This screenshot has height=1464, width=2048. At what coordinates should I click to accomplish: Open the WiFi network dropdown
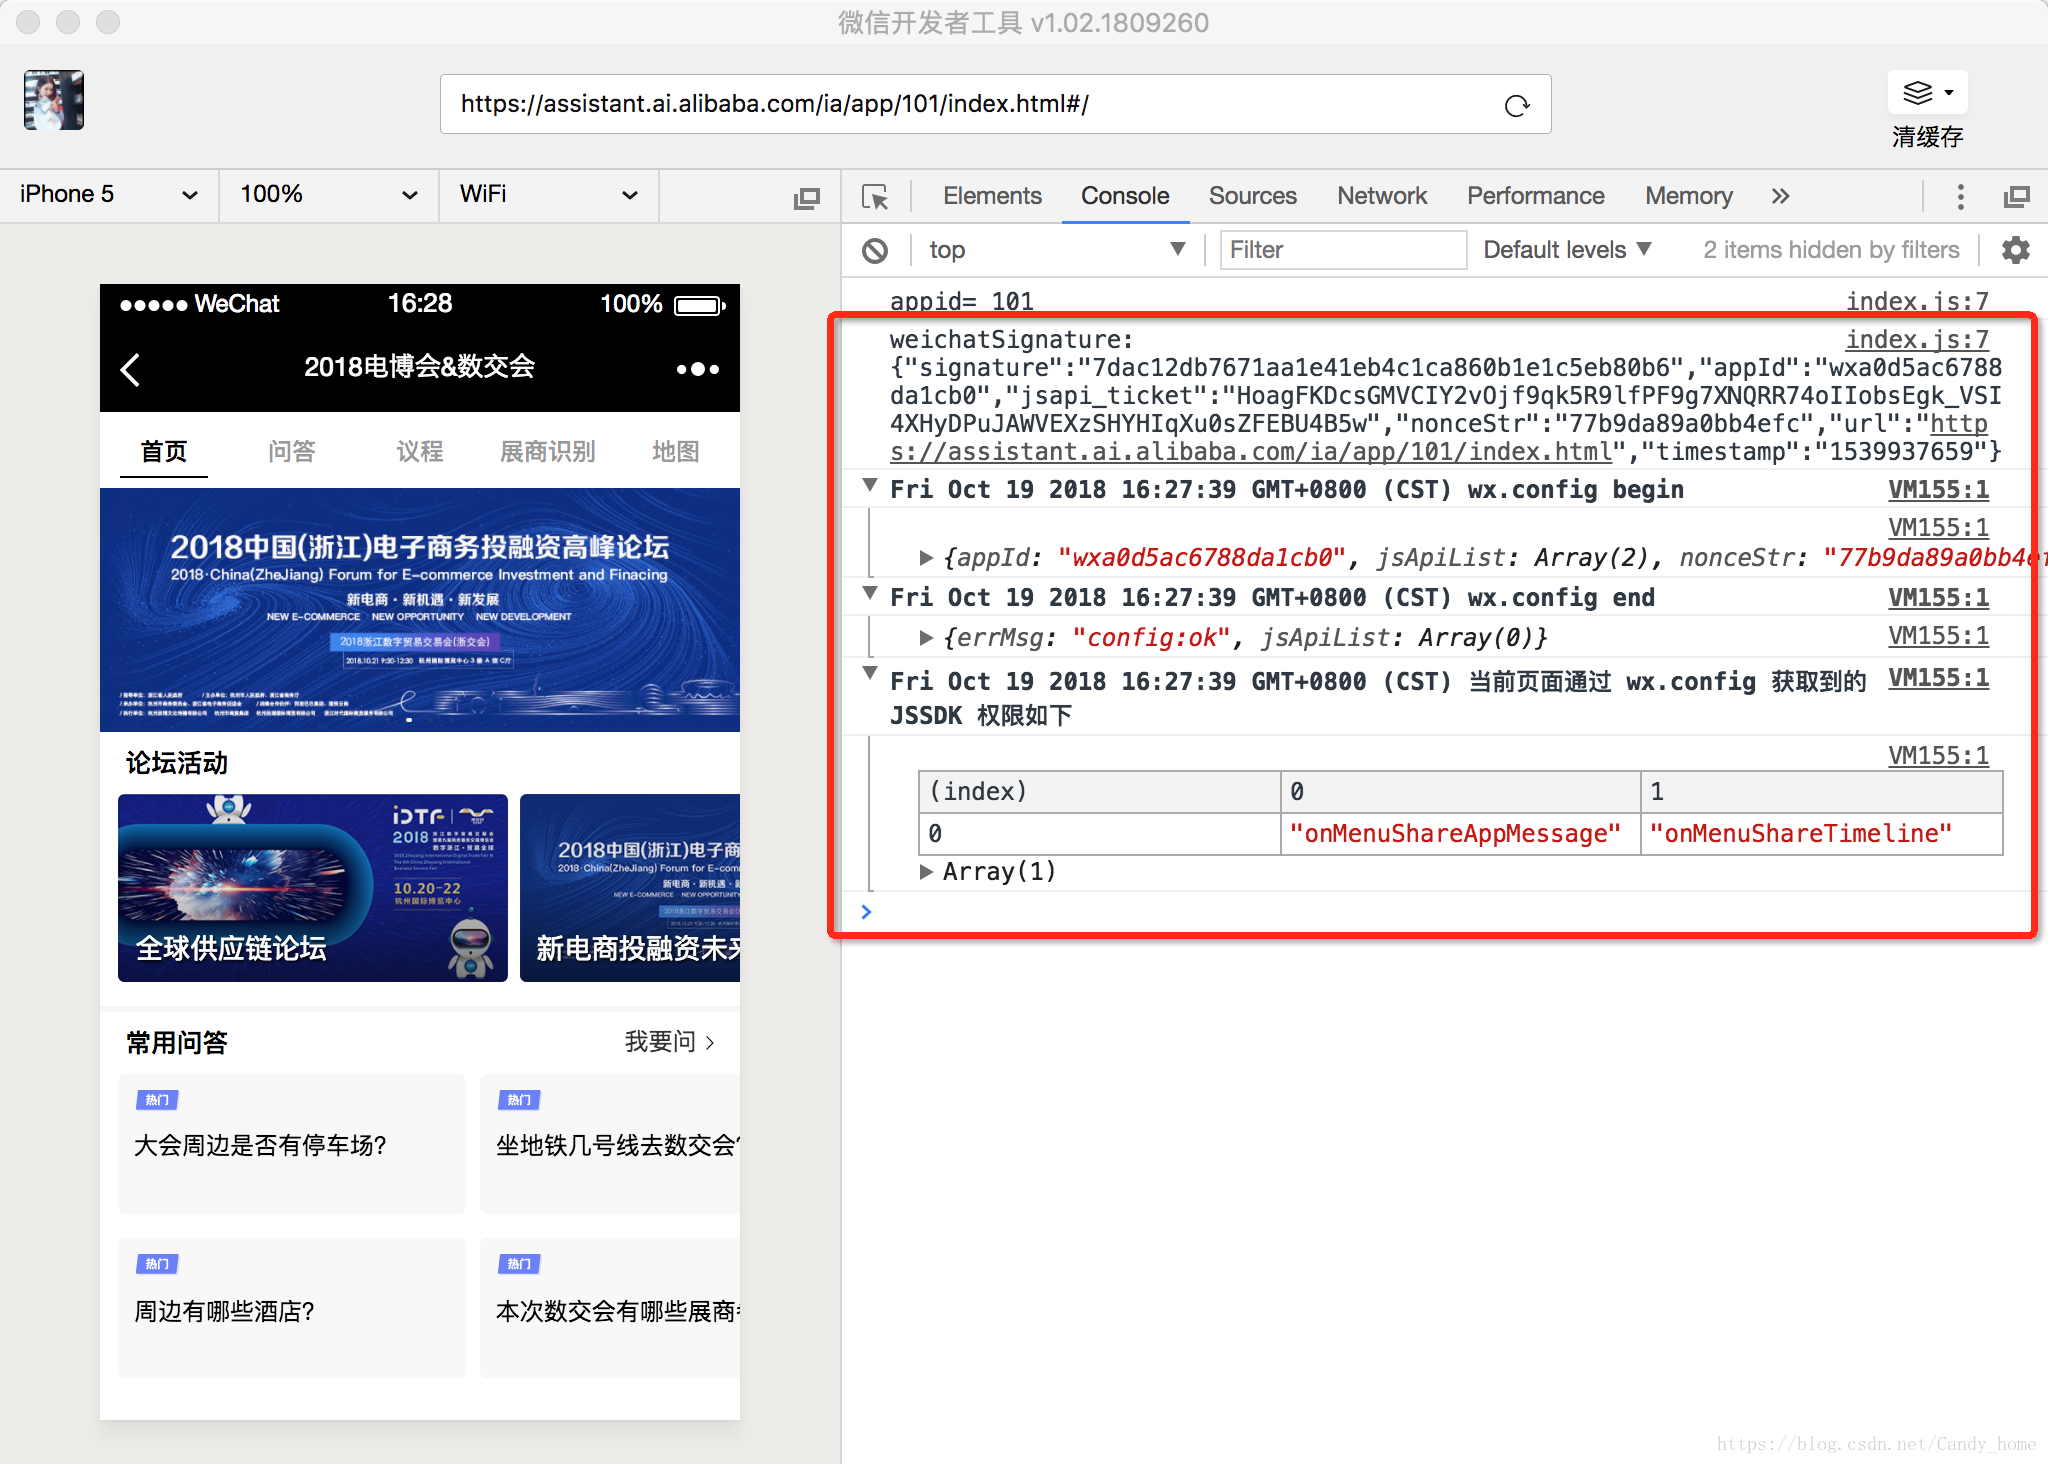[x=549, y=194]
